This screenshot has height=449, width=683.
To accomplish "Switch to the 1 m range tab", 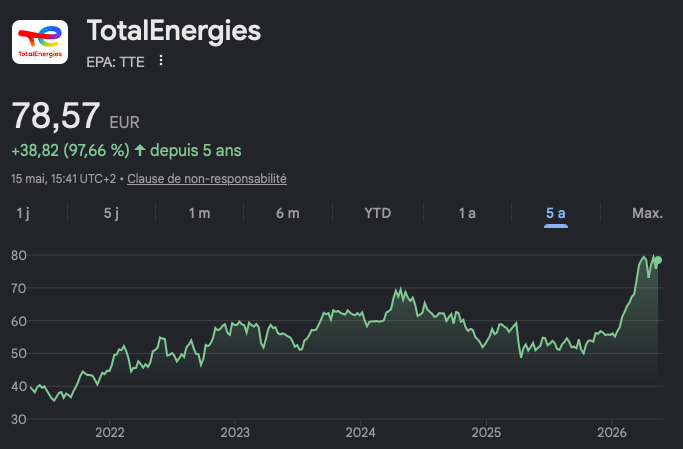I will pyautogui.click(x=199, y=213).
